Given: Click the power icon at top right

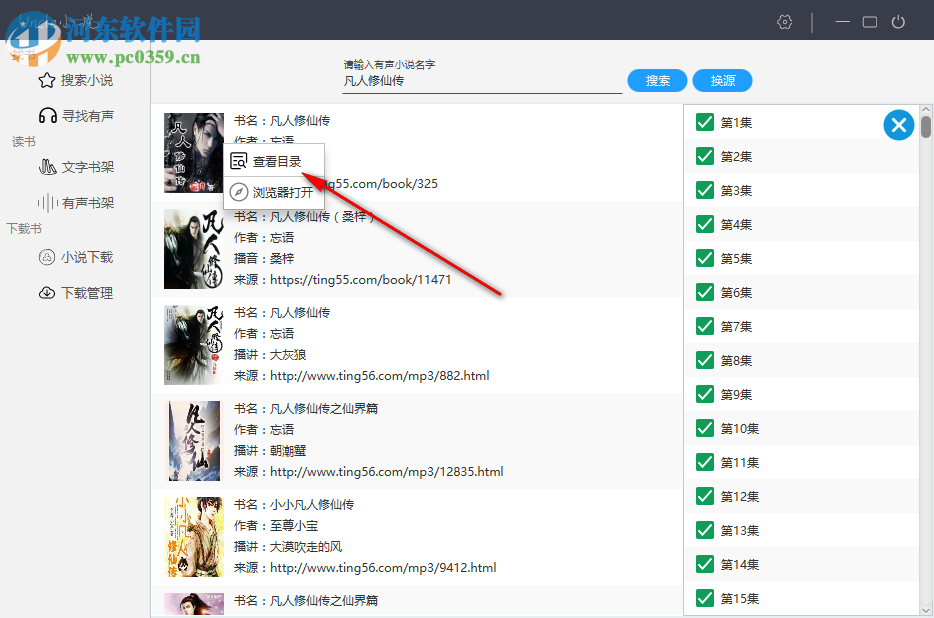Looking at the screenshot, I should point(898,21).
